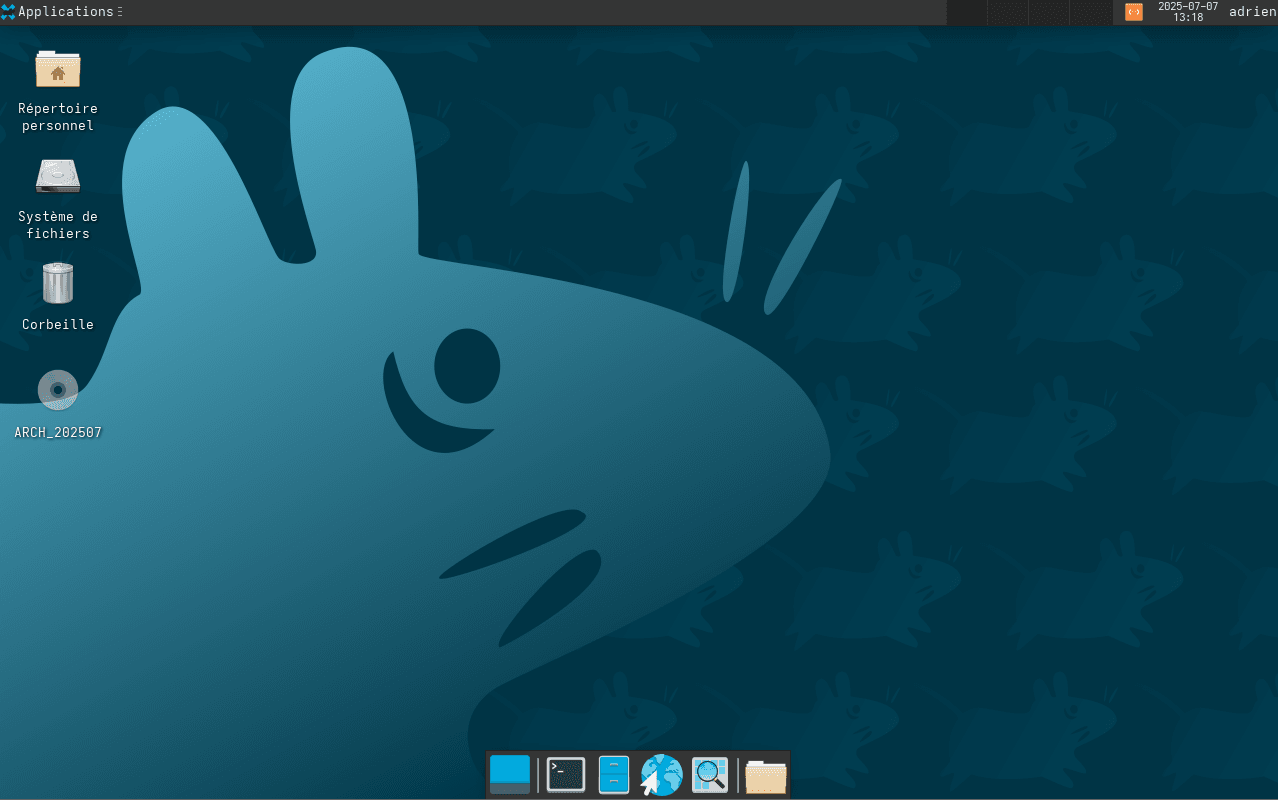Open the Application Finder magnifier icon
This screenshot has width=1278, height=800.
710,775
